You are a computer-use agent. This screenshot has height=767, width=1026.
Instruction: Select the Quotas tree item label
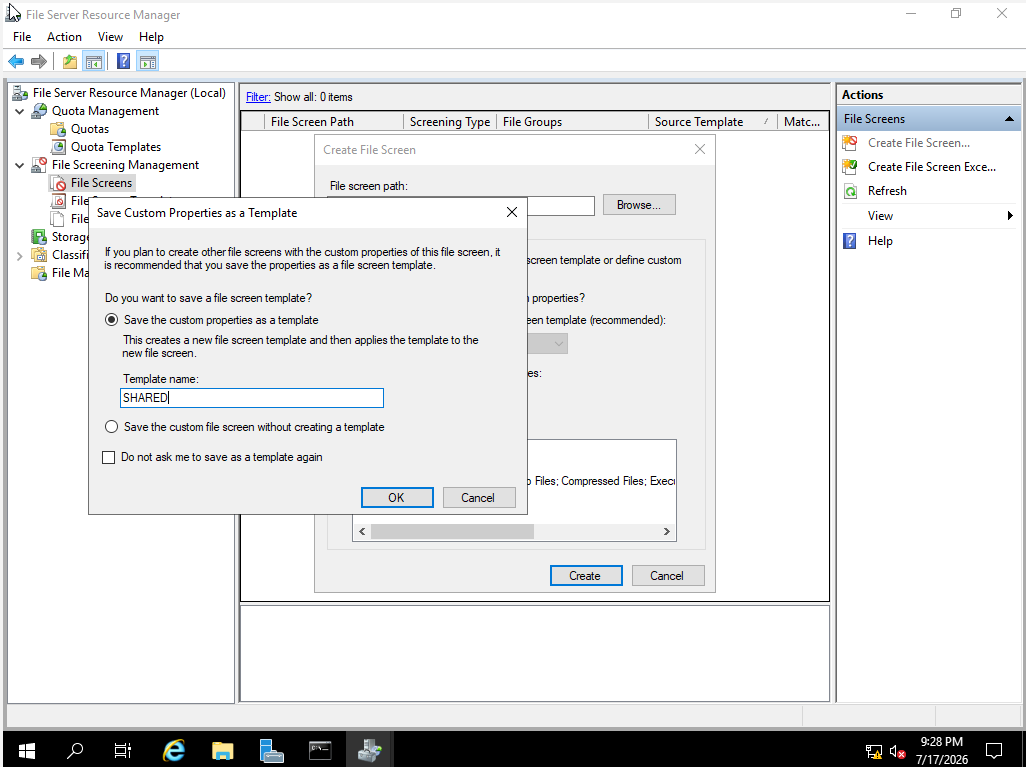point(90,129)
